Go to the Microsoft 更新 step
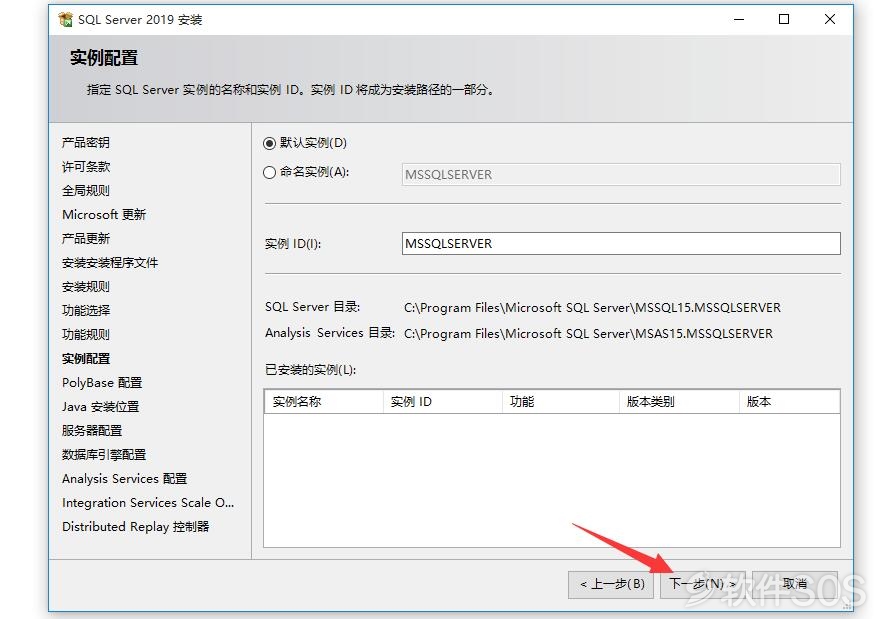Viewport: 880px width, 619px height. (x=104, y=215)
